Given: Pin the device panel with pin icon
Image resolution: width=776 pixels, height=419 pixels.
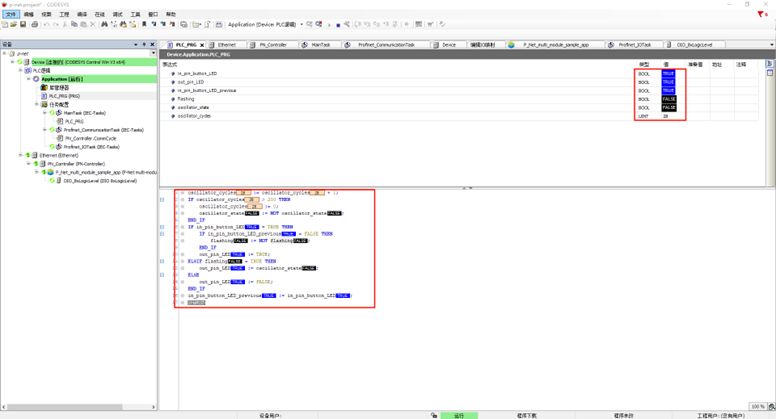Looking at the screenshot, I should click(x=145, y=45).
